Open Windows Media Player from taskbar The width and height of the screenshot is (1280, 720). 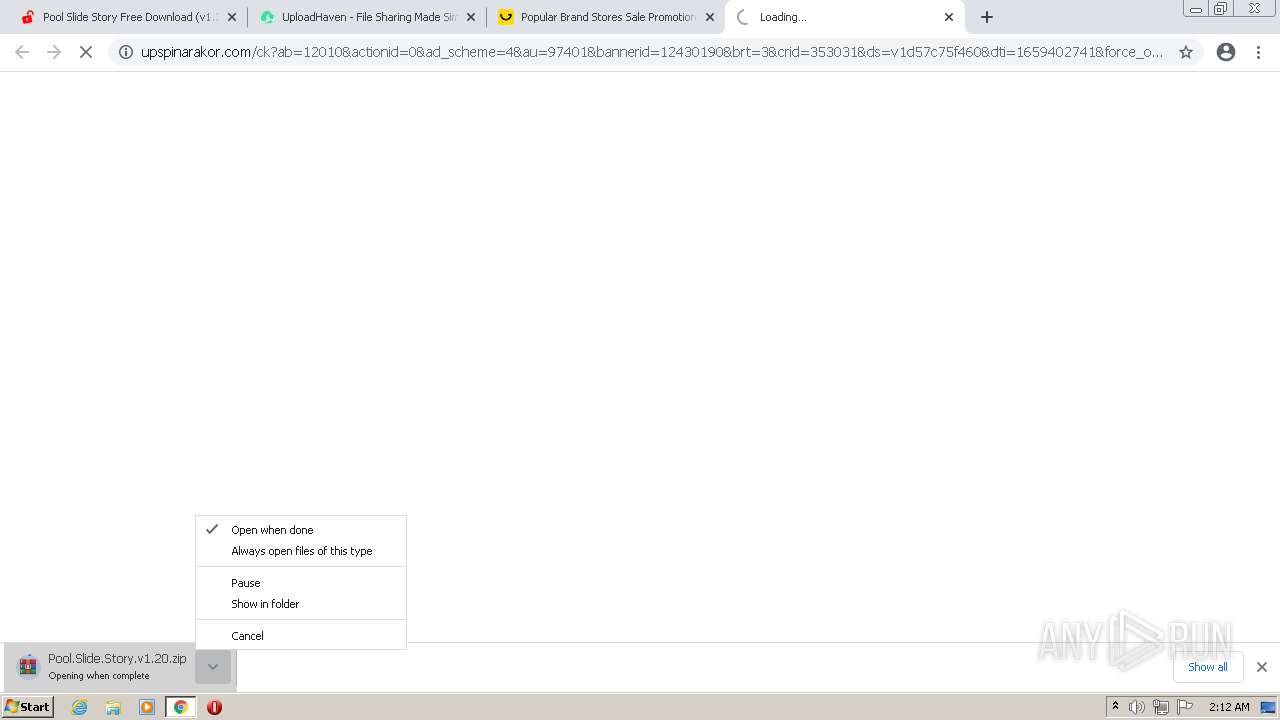pyautogui.click(x=147, y=707)
